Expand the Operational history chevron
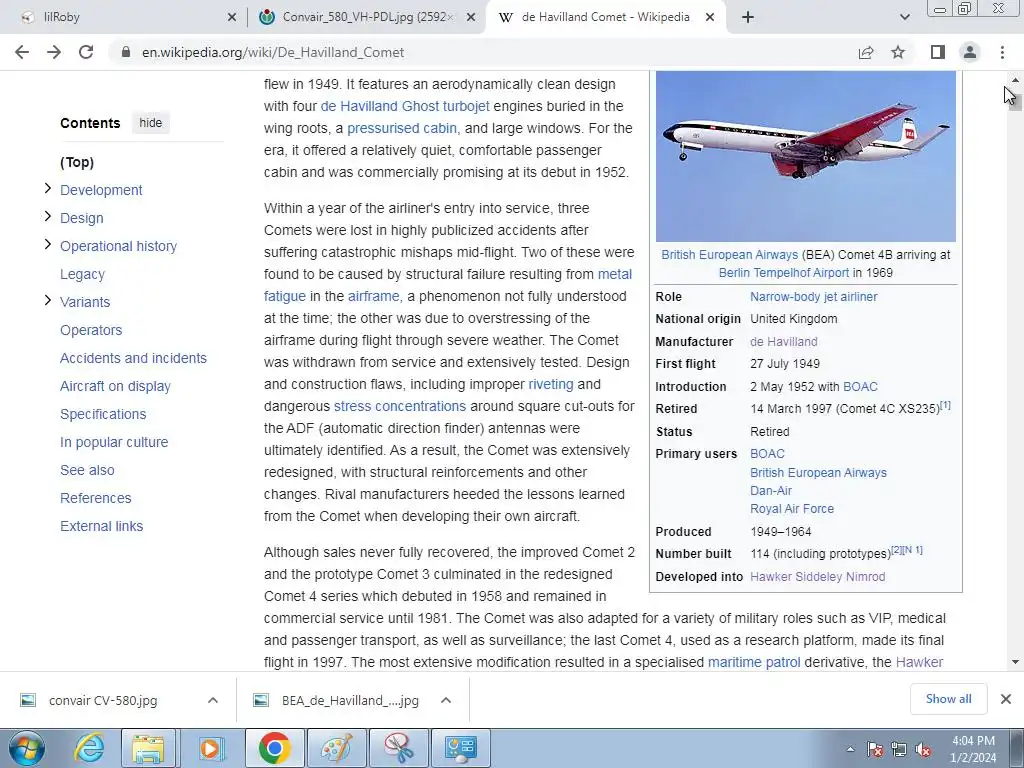 pyautogui.click(x=48, y=244)
